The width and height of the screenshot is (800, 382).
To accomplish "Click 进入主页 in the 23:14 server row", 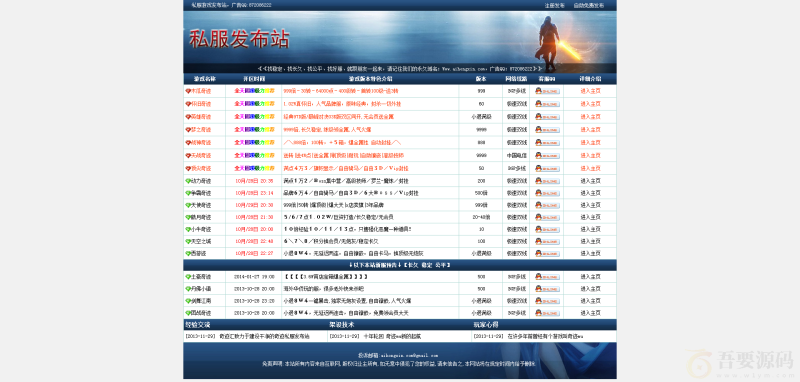I will (x=590, y=193).
